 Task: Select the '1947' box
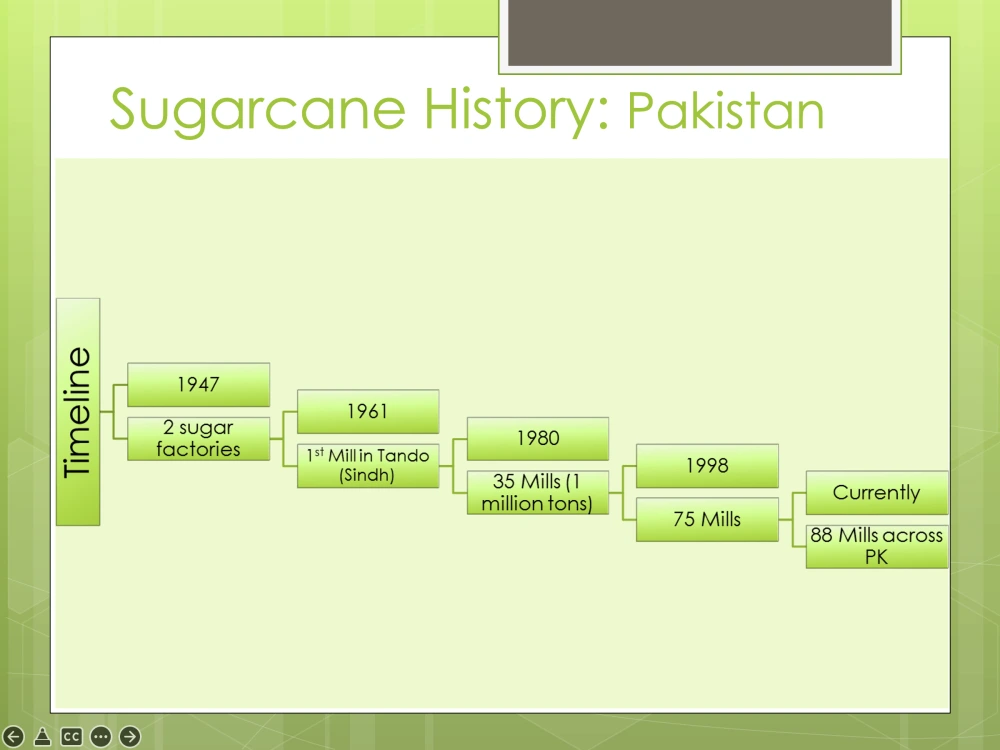198,385
